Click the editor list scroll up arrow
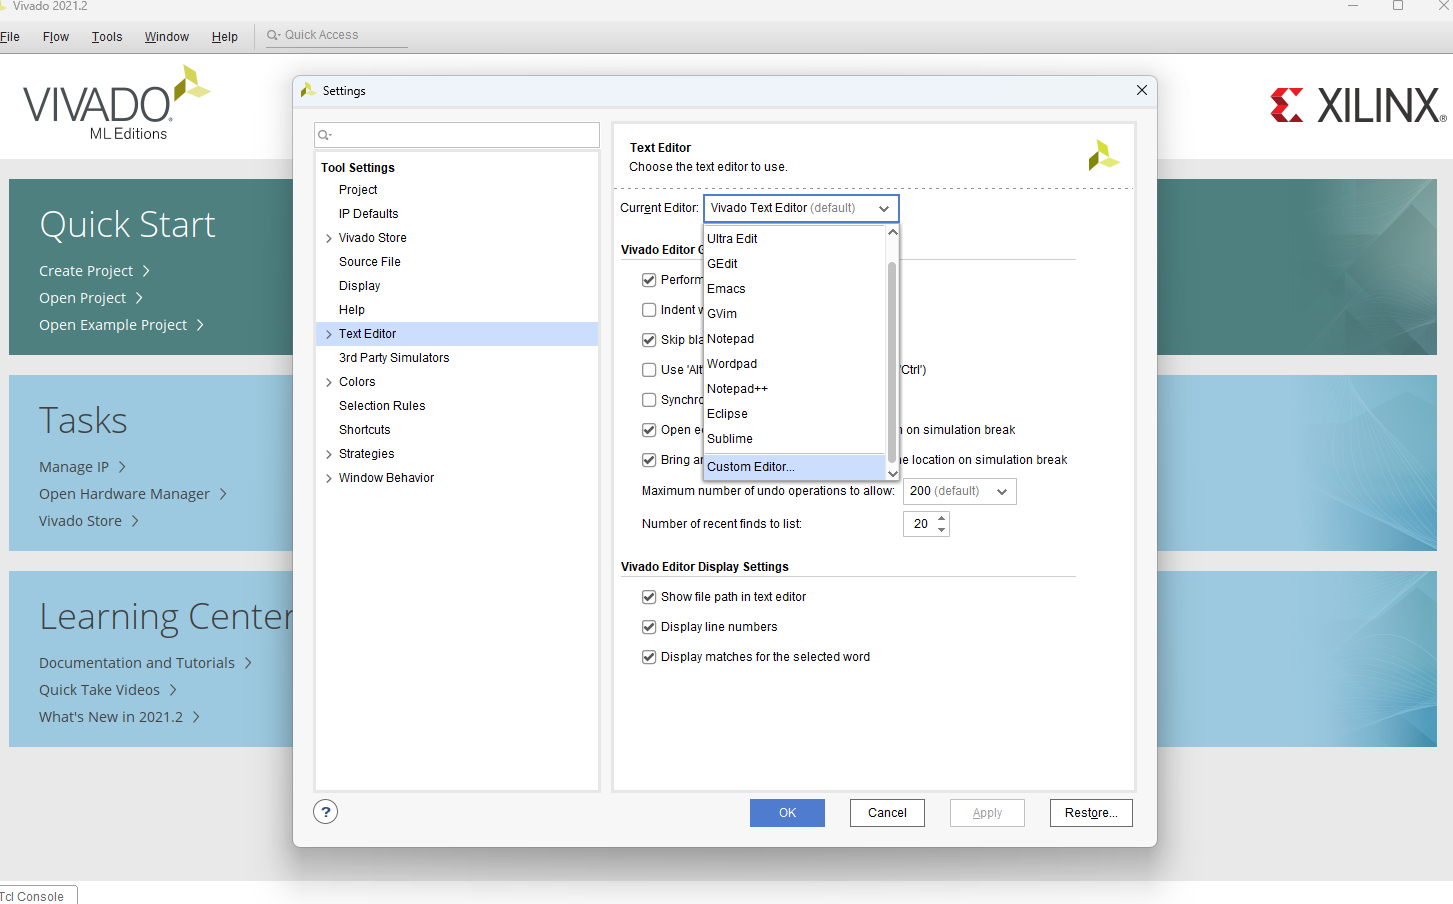 point(892,232)
